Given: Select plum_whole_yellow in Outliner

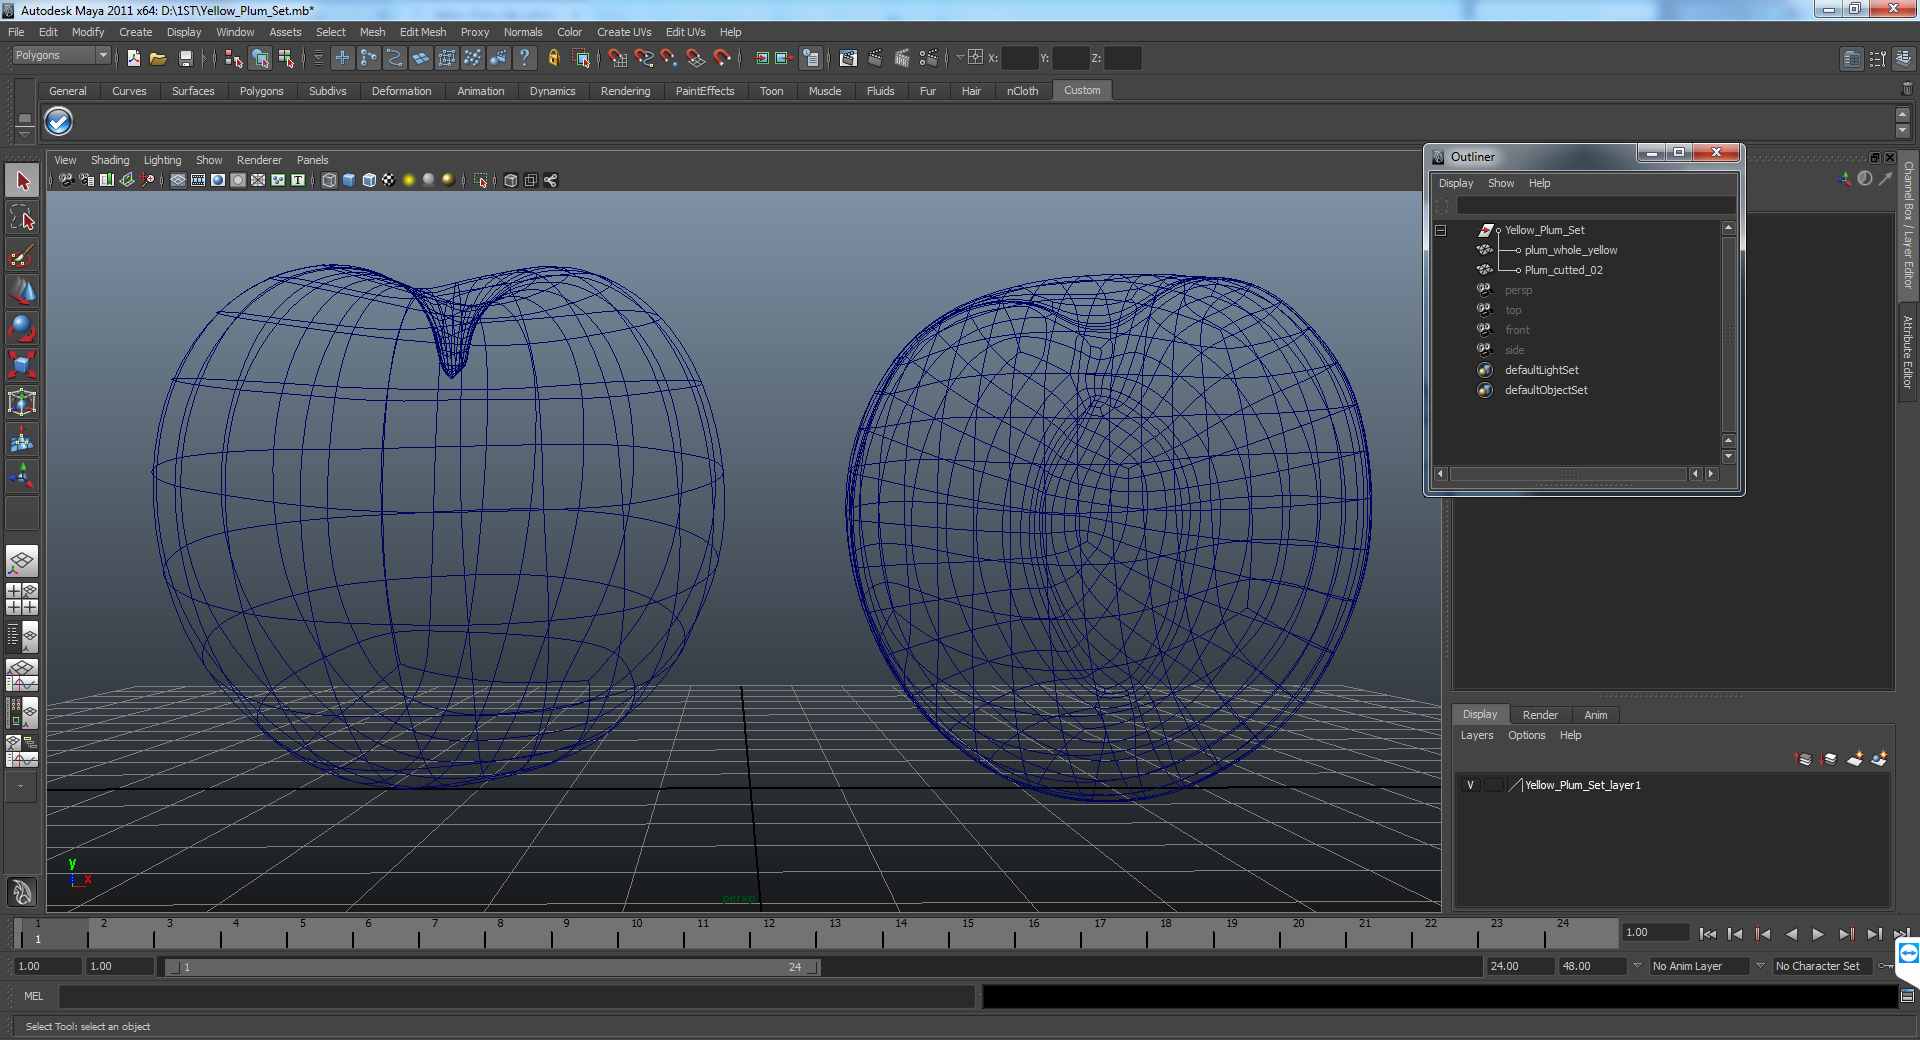Looking at the screenshot, I should (1570, 250).
